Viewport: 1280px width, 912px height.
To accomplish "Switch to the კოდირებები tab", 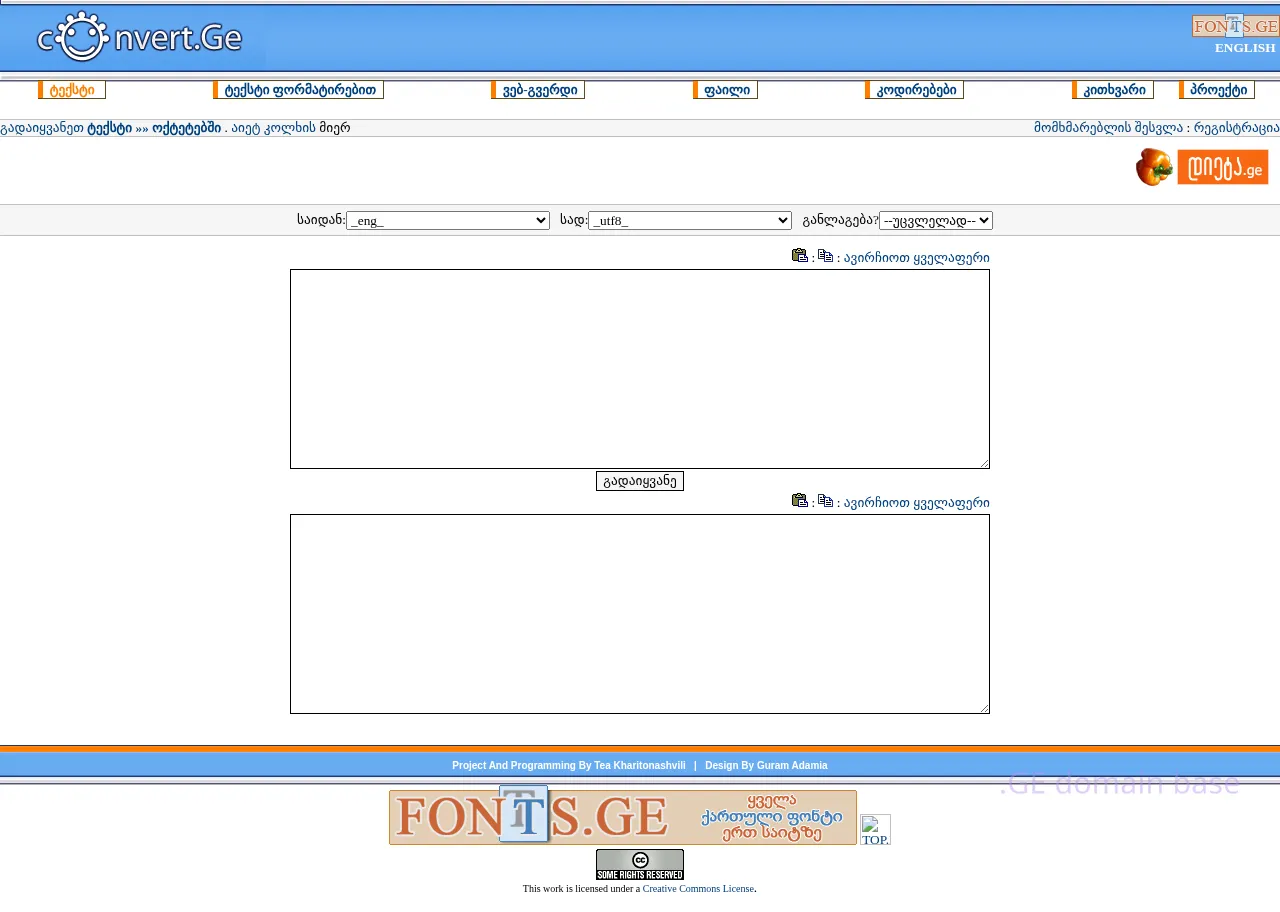I will pyautogui.click(x=916, y=90).
